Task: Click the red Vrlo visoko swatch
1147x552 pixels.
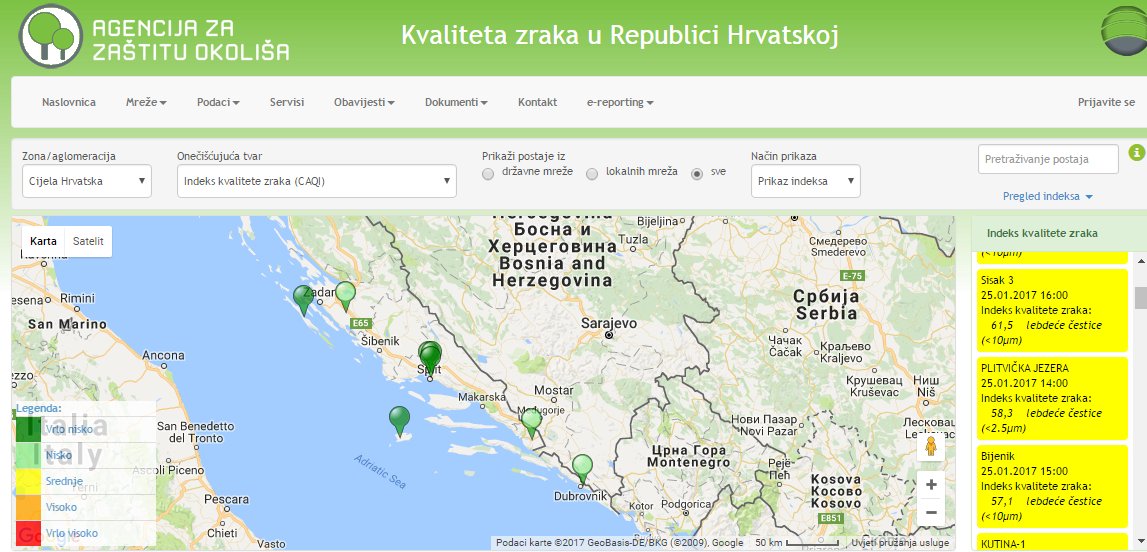Action: point(29,533)
